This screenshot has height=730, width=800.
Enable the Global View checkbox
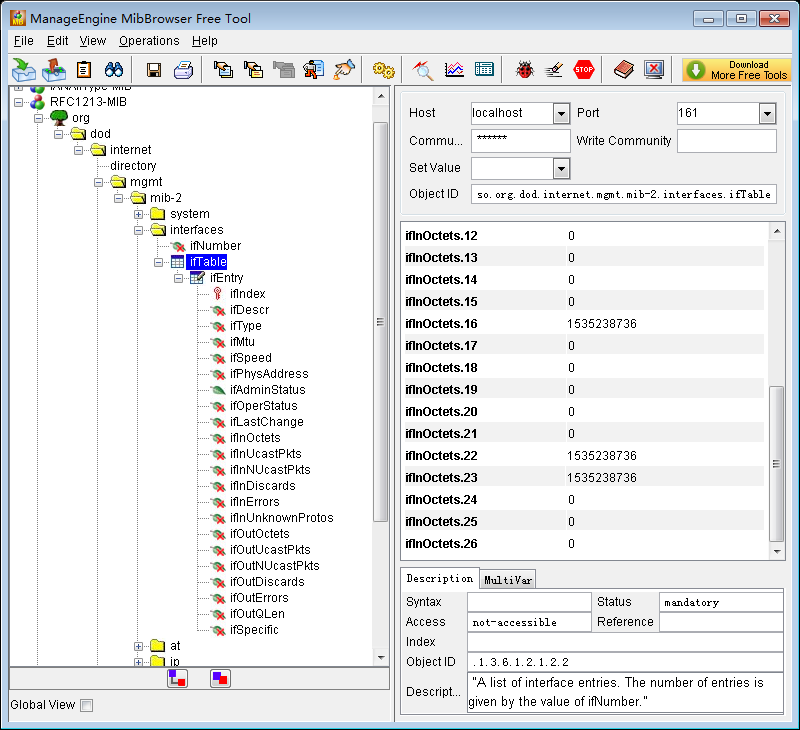click(x=87, y=705)
